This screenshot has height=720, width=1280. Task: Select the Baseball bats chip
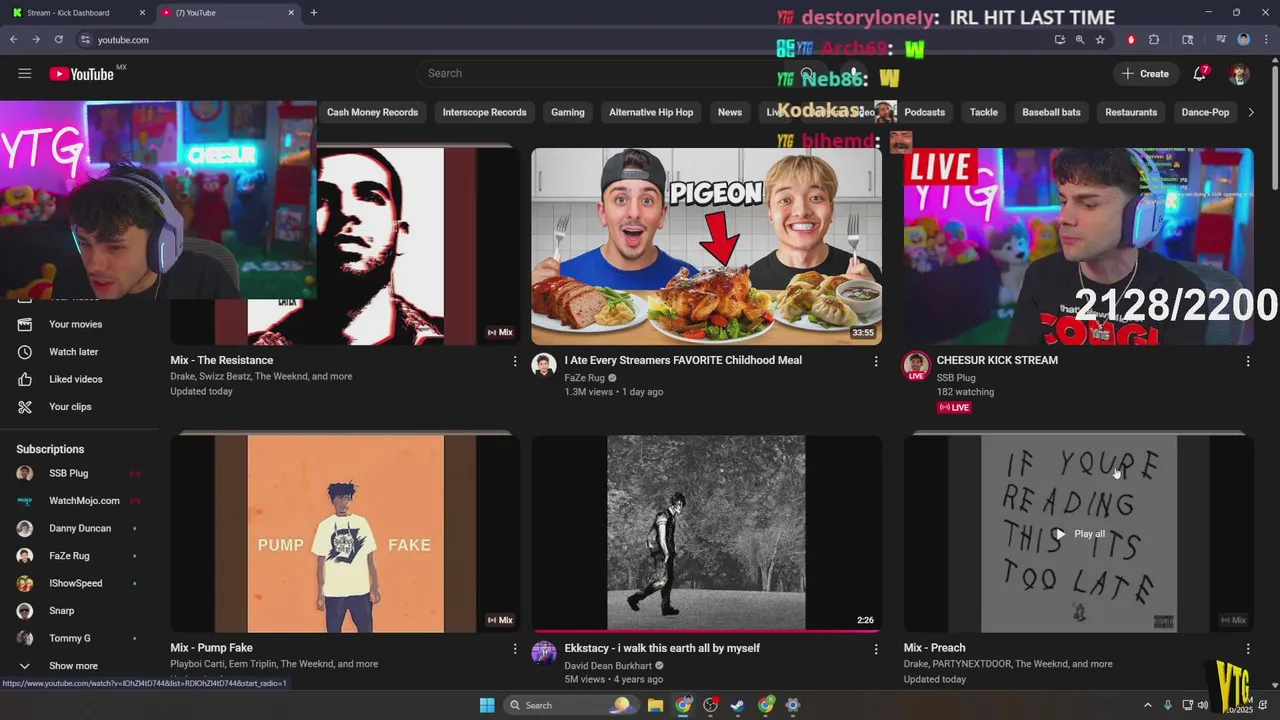coord(1051,112)
